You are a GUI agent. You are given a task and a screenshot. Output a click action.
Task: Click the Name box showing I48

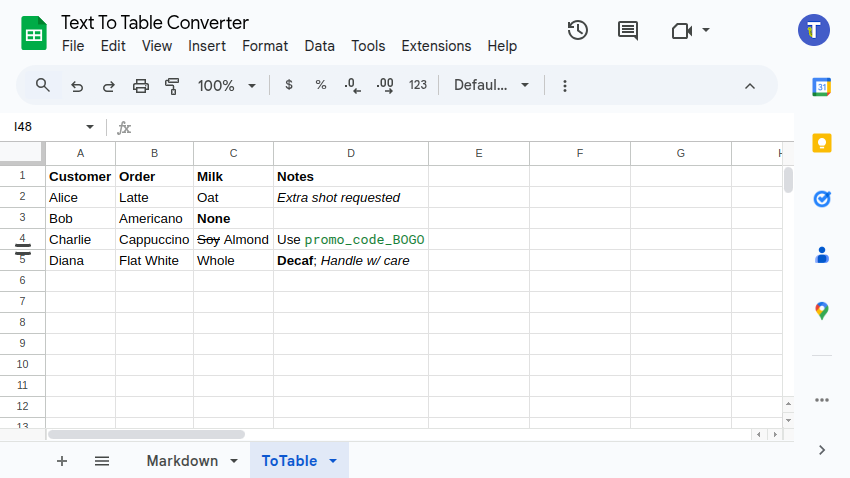pos(46,127)
